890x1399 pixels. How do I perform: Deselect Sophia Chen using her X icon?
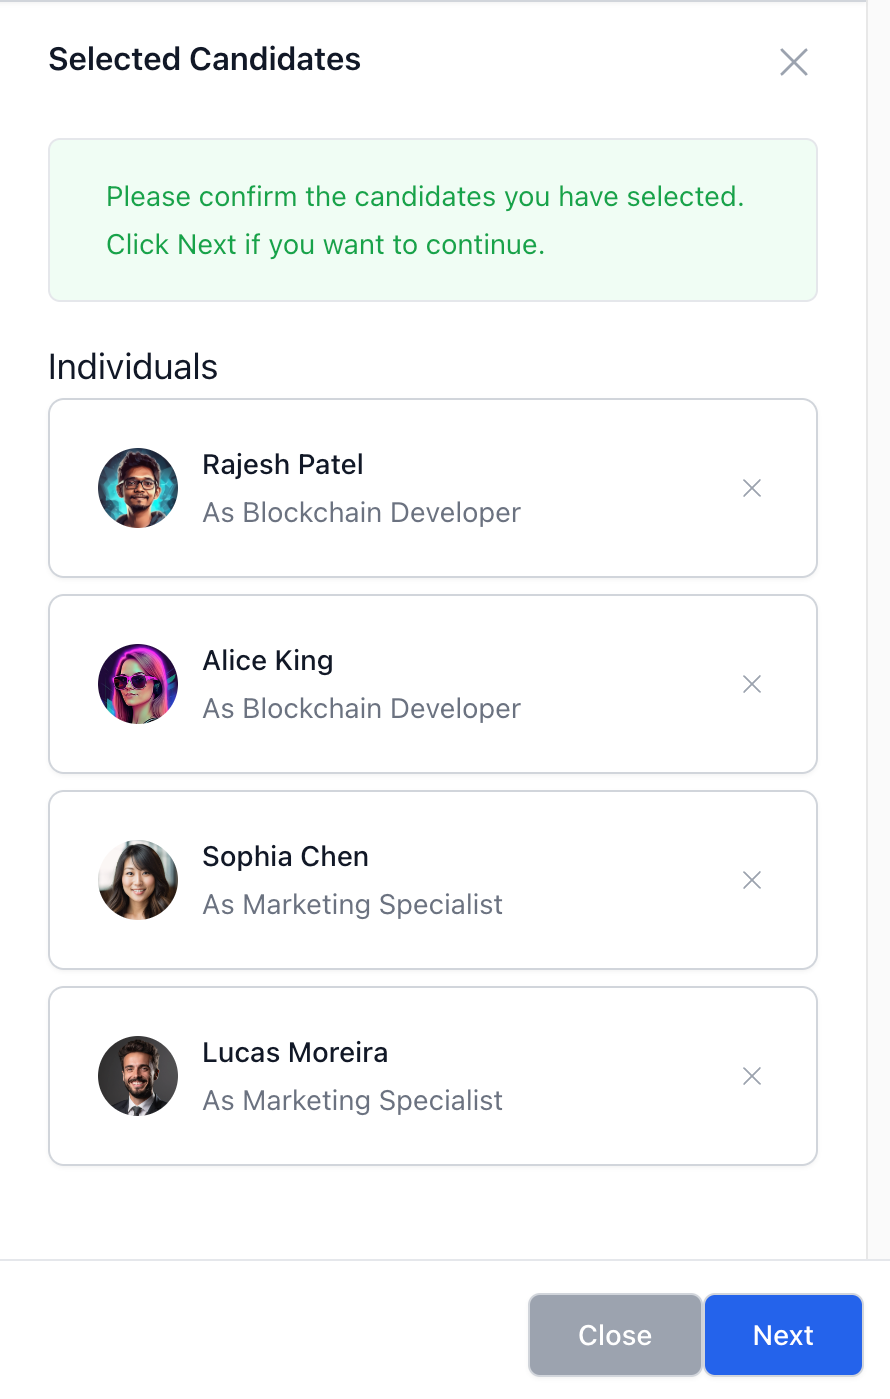coord(752,880)
